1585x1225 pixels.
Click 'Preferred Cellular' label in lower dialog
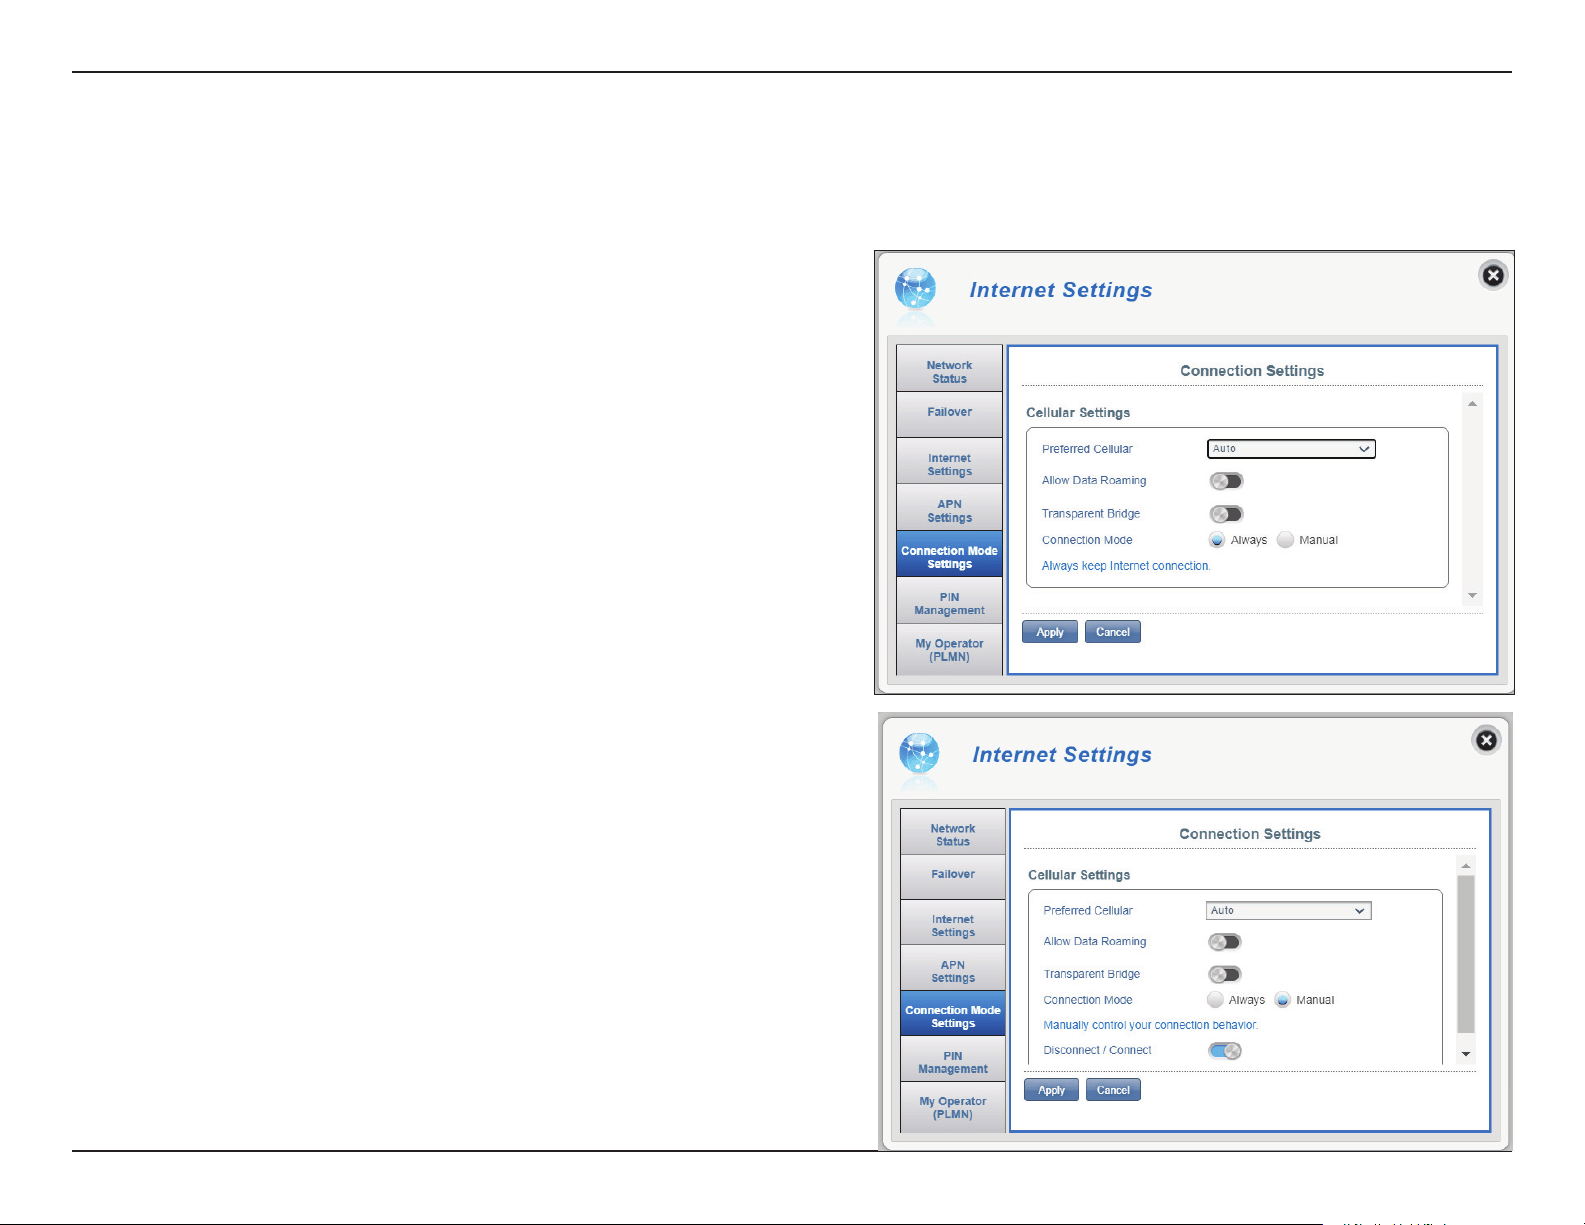click(x=1088, y=911)
